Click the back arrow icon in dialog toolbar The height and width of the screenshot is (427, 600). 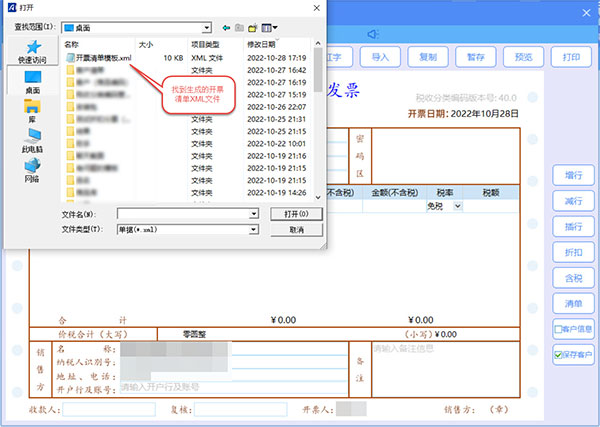[x=226, y=27]
